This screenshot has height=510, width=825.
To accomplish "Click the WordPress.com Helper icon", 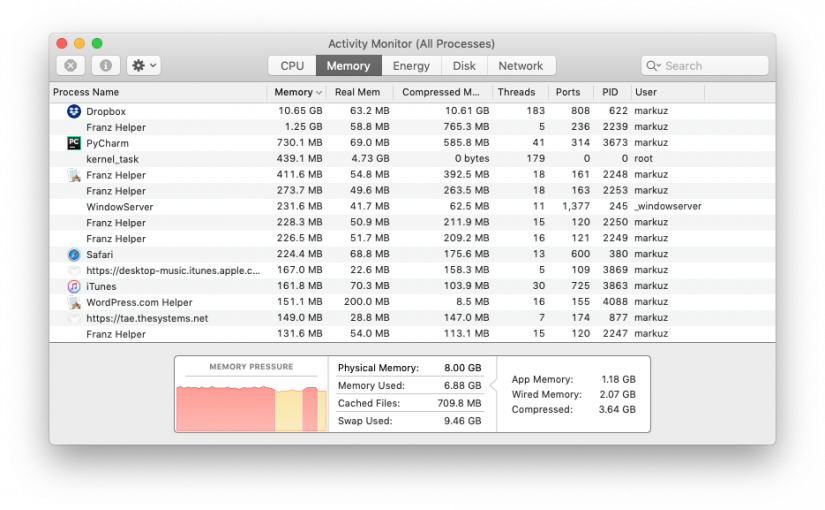I will 74,302.
